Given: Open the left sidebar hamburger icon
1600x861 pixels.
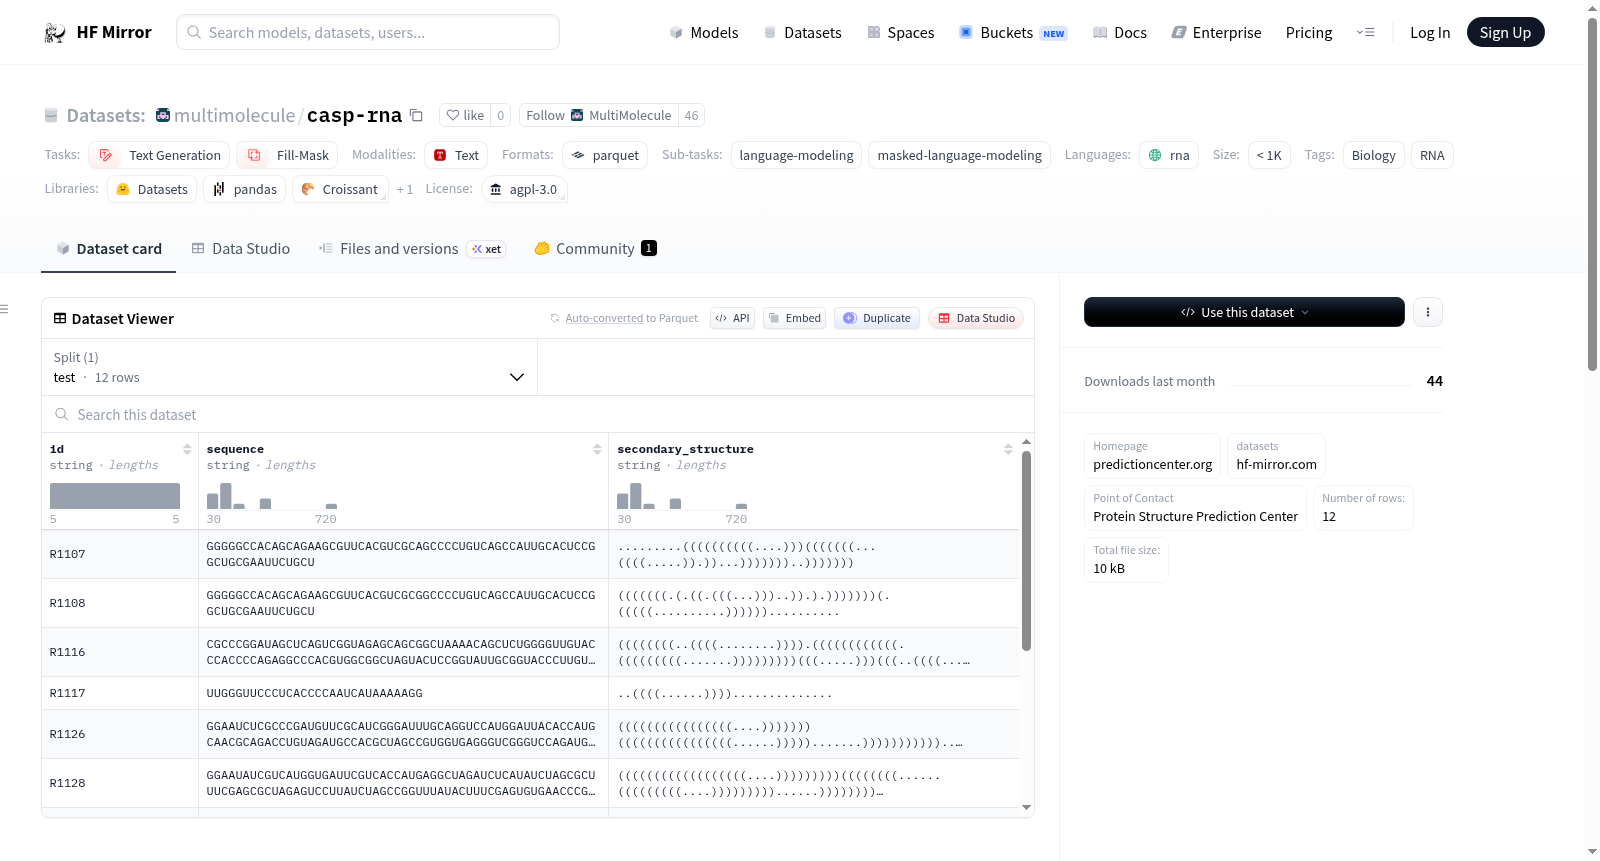Looking at the screenshot, I should point(5,309).
